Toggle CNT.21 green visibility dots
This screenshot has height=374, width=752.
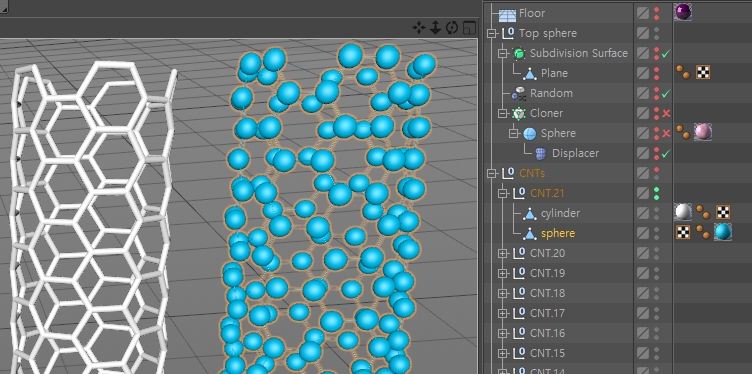click(657, 194)
